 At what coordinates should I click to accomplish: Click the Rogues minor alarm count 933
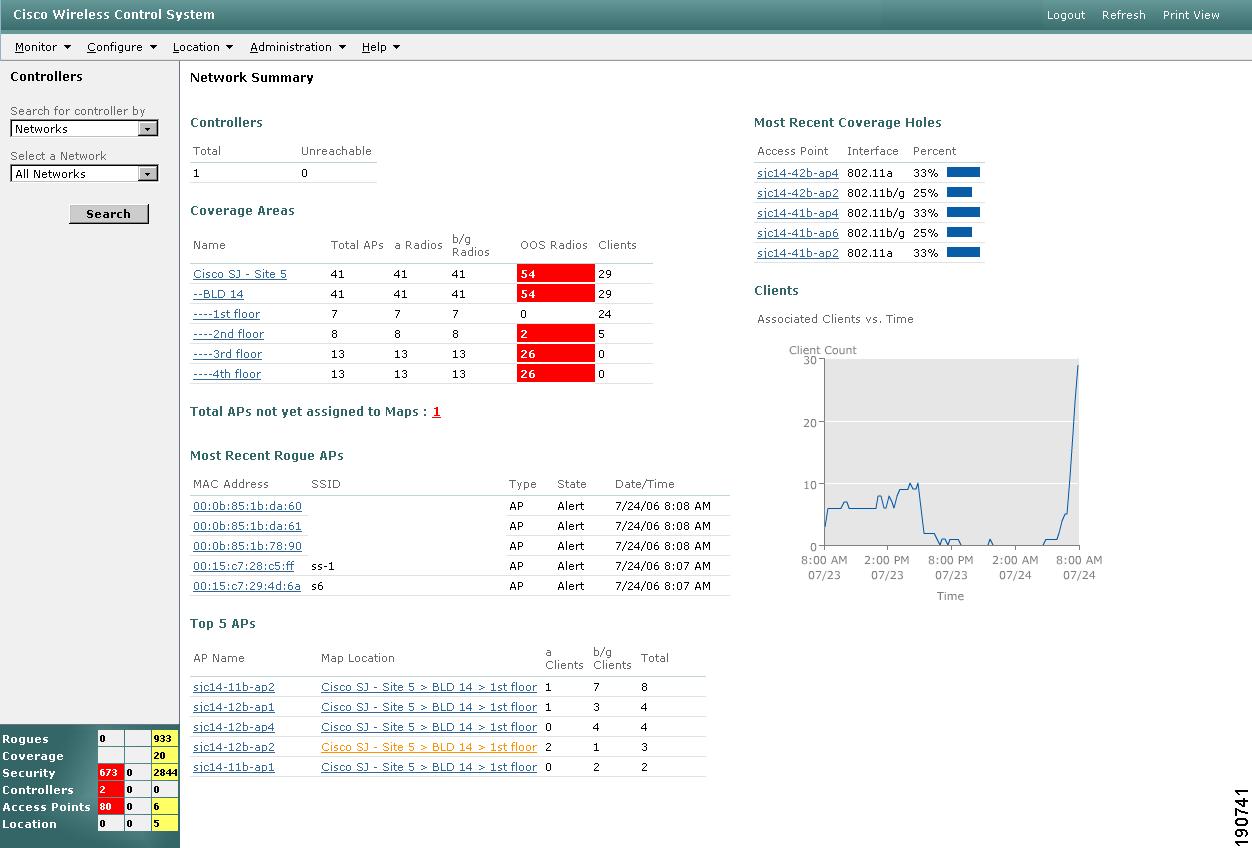click(164, 739)
